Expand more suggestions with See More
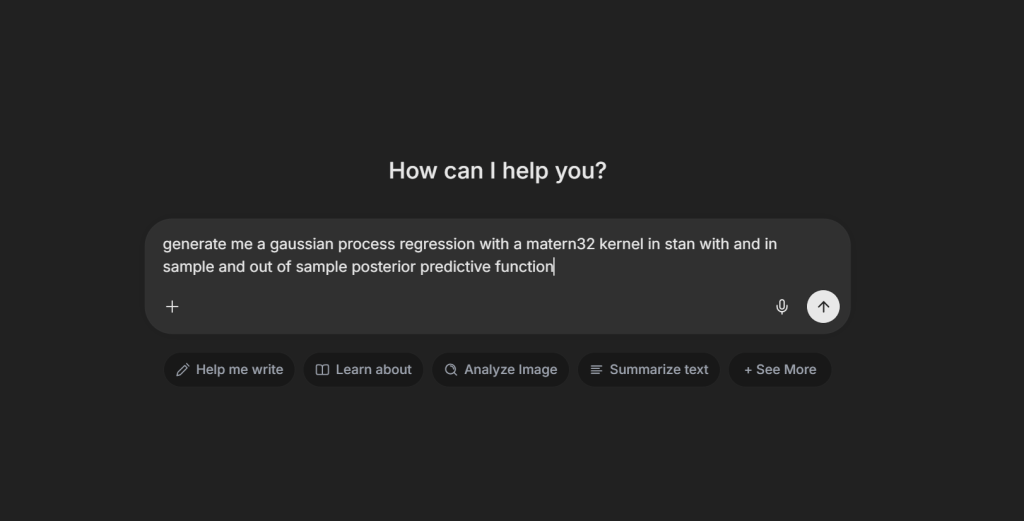 [786, 370]
